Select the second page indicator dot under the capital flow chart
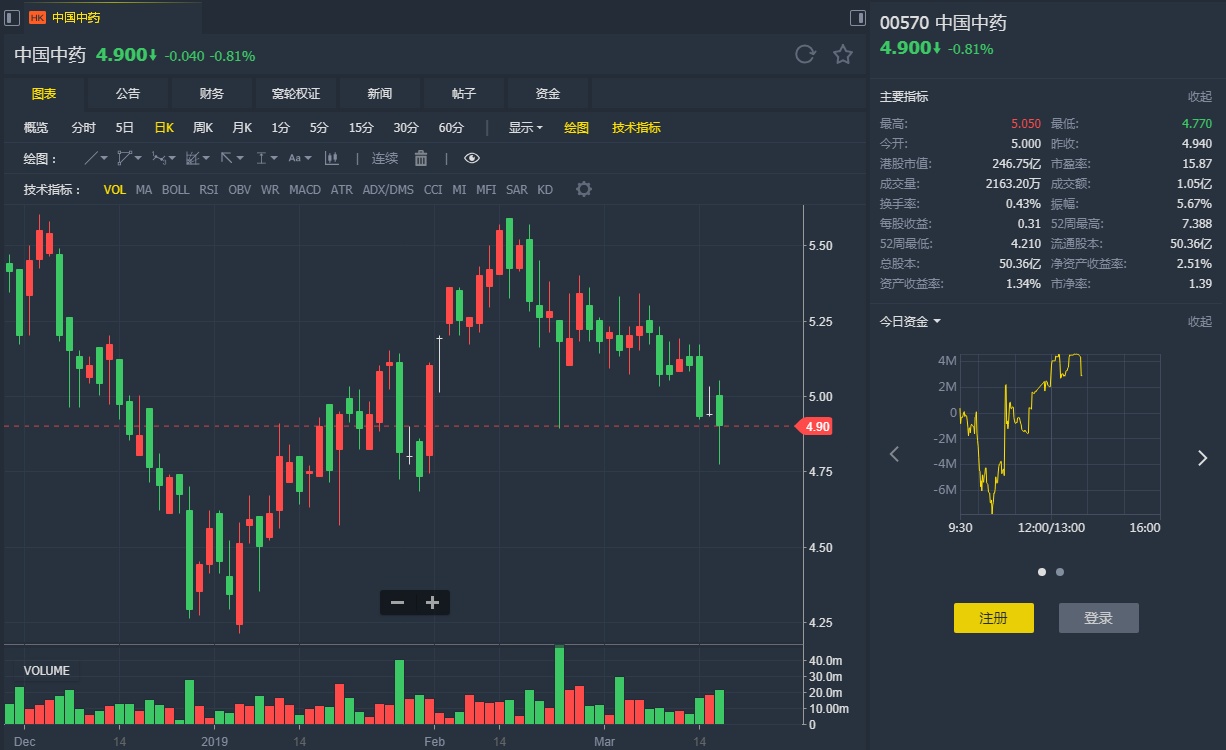The height and width of the screenshot is (750, 1226). tap(1060, 572)
